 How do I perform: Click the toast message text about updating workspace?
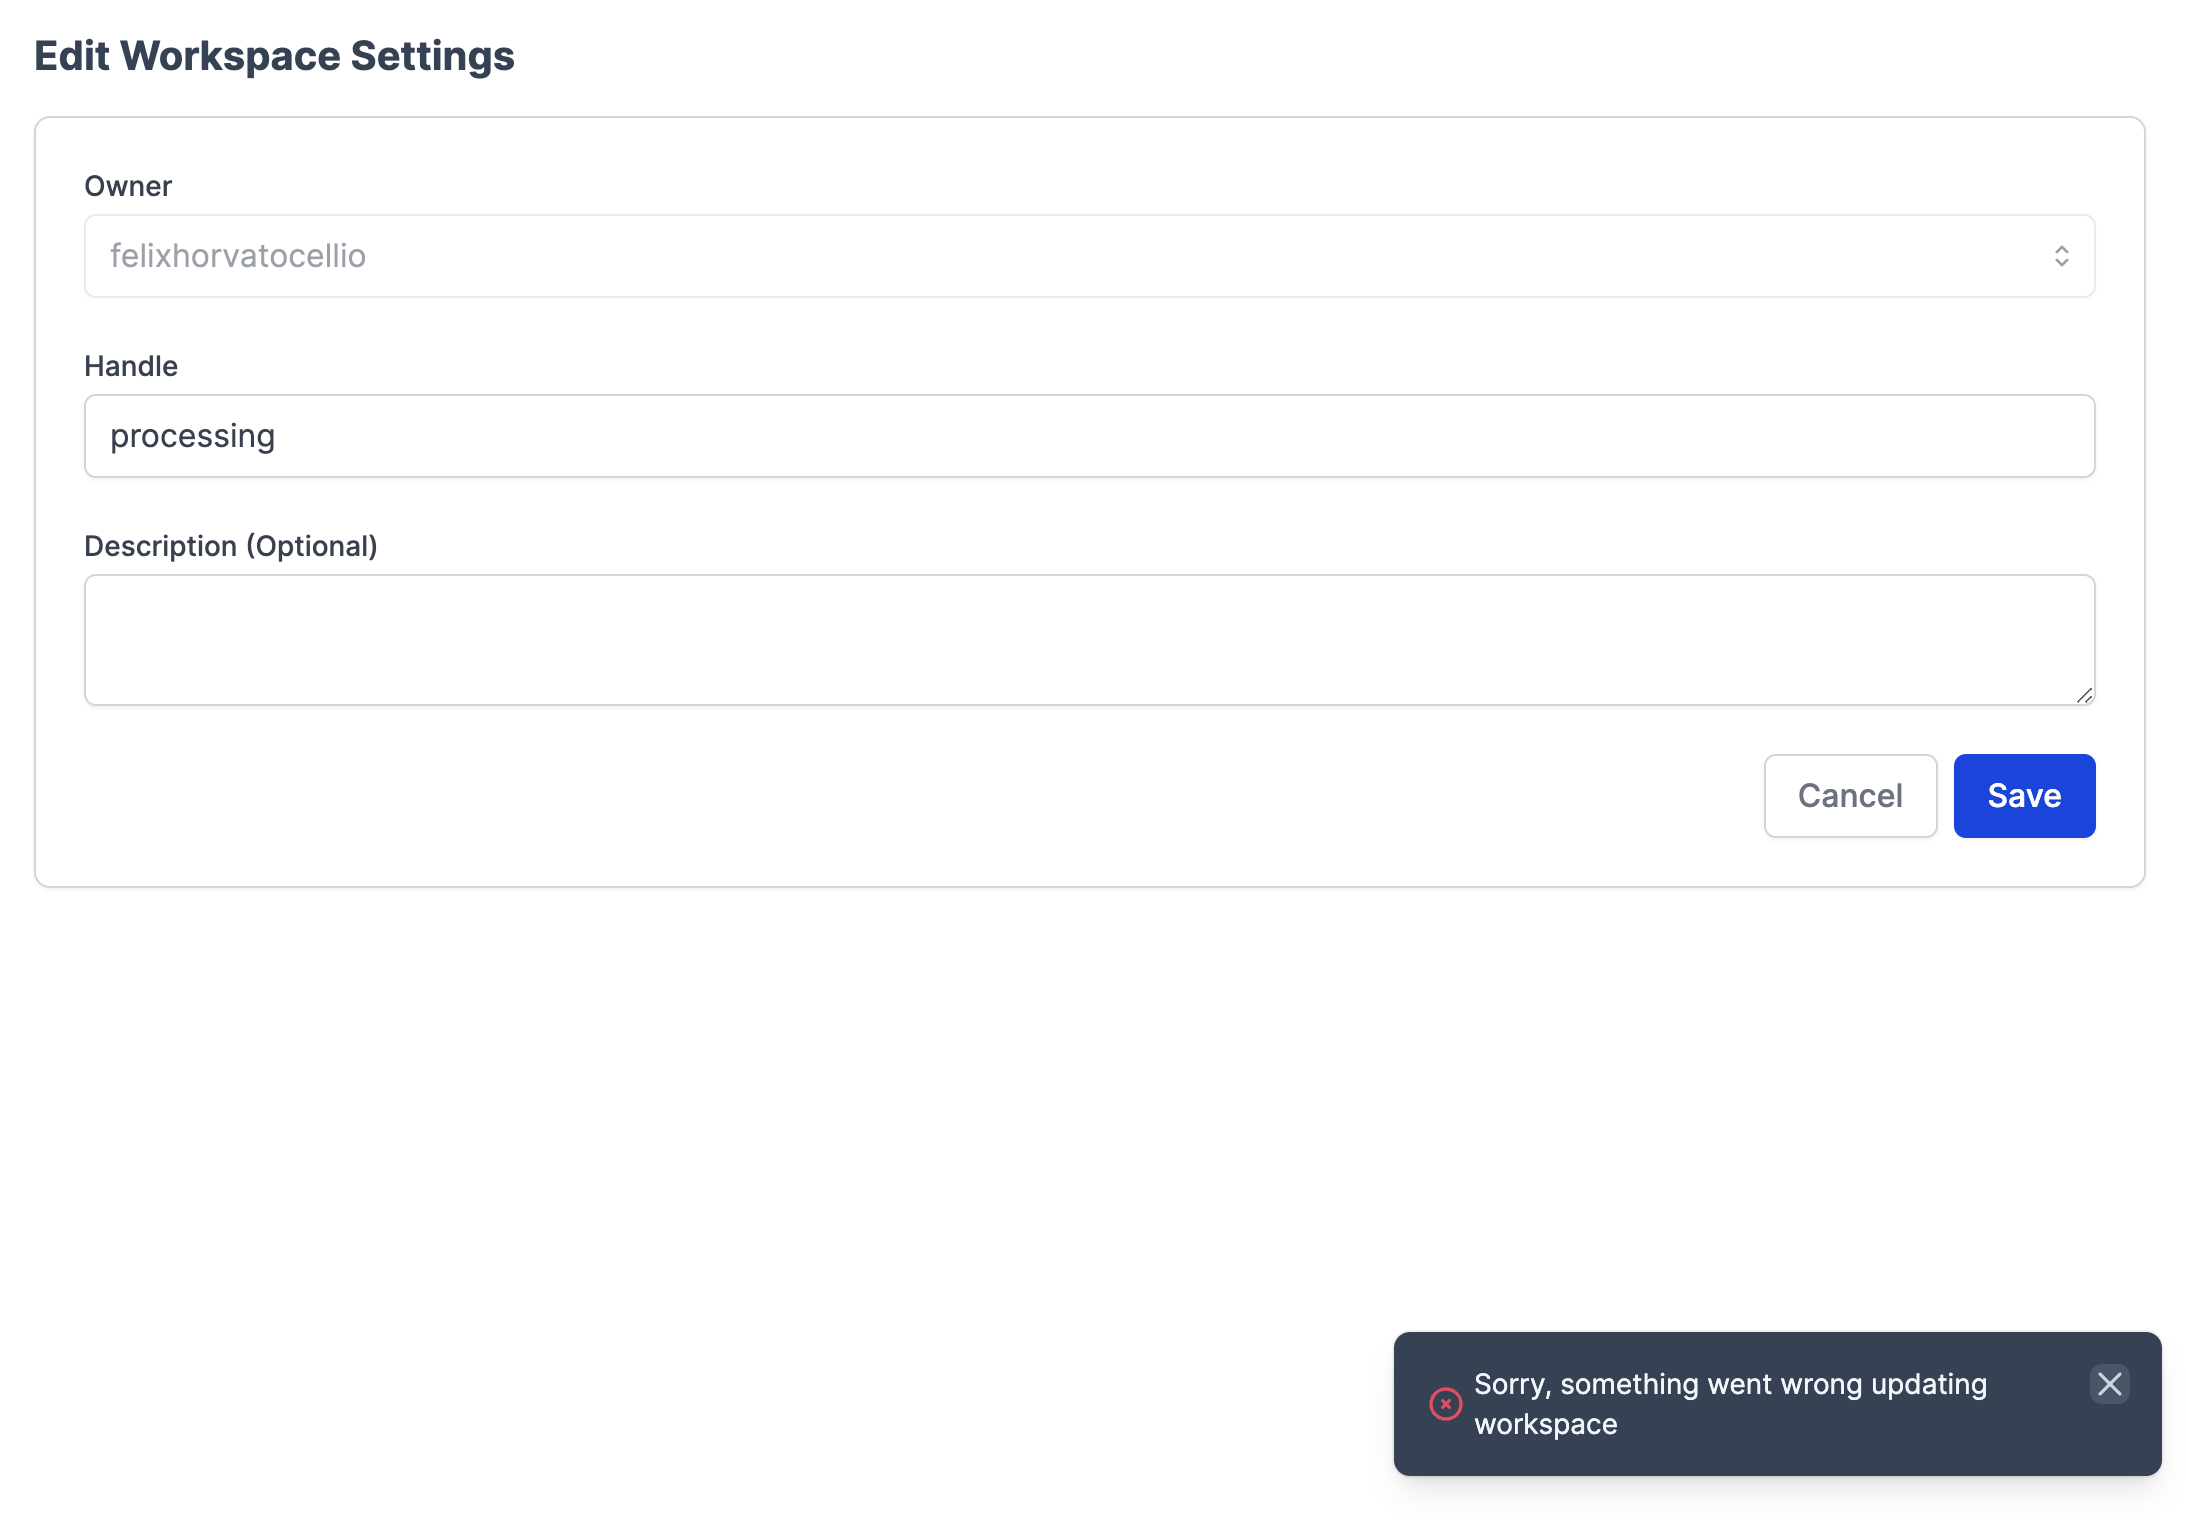[x=1730, y=1403]
